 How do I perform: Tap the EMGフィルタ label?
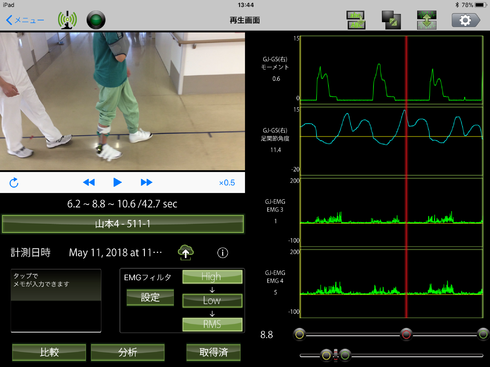coord(147,277)
